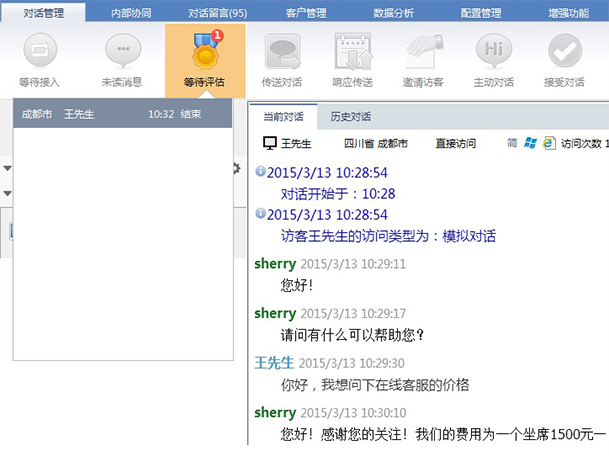The height and width of the screenshot is (456, 609).
Task: Click the 传送对话 transfer dialog icon
Action: click(283, 52)
